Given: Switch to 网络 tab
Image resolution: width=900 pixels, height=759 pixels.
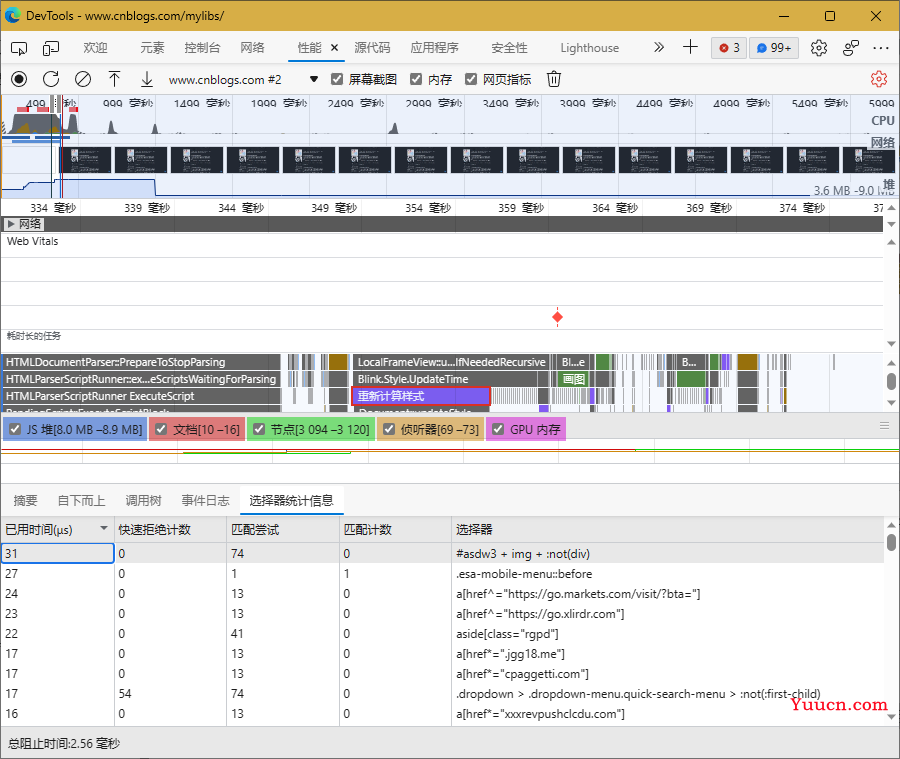Looking at the screenshot, I should pos(253,48).
